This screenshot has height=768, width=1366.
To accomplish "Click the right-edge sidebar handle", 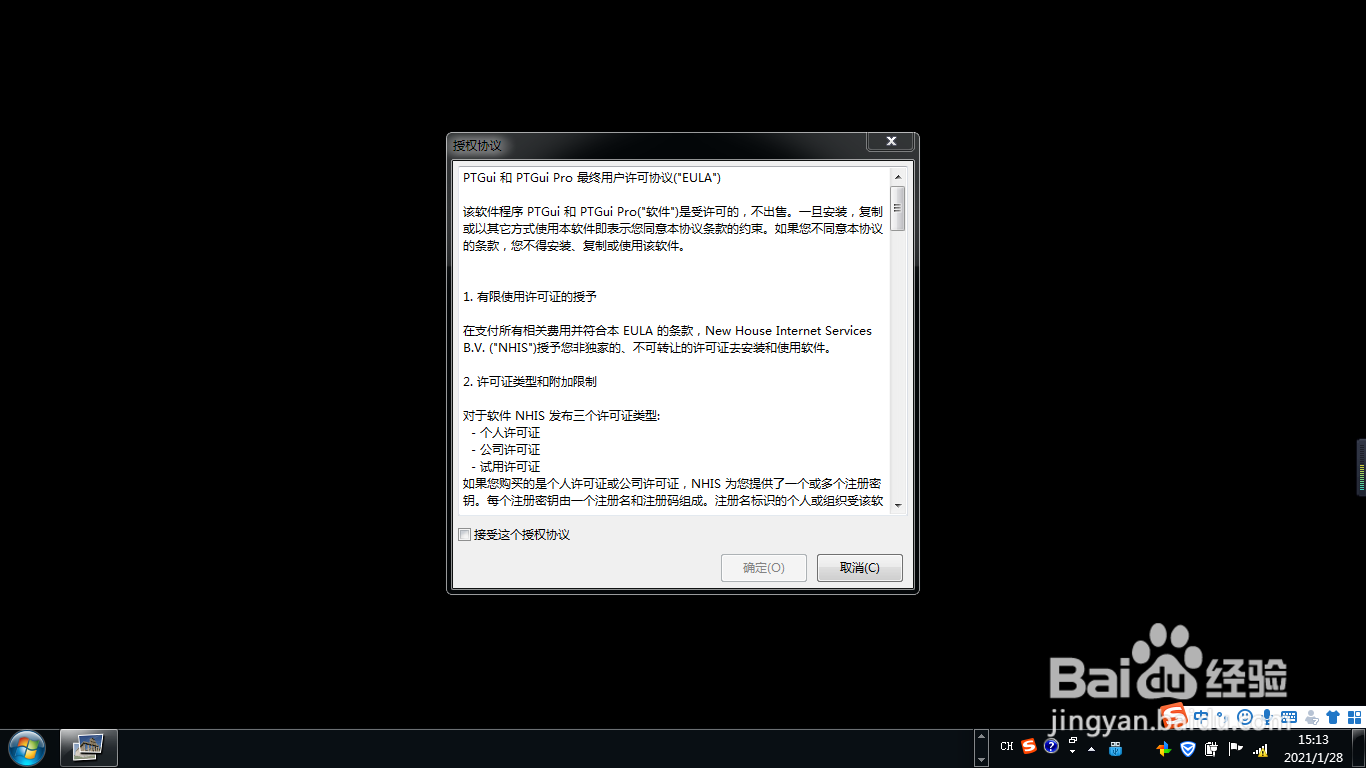I will (x=1361, y=466).
